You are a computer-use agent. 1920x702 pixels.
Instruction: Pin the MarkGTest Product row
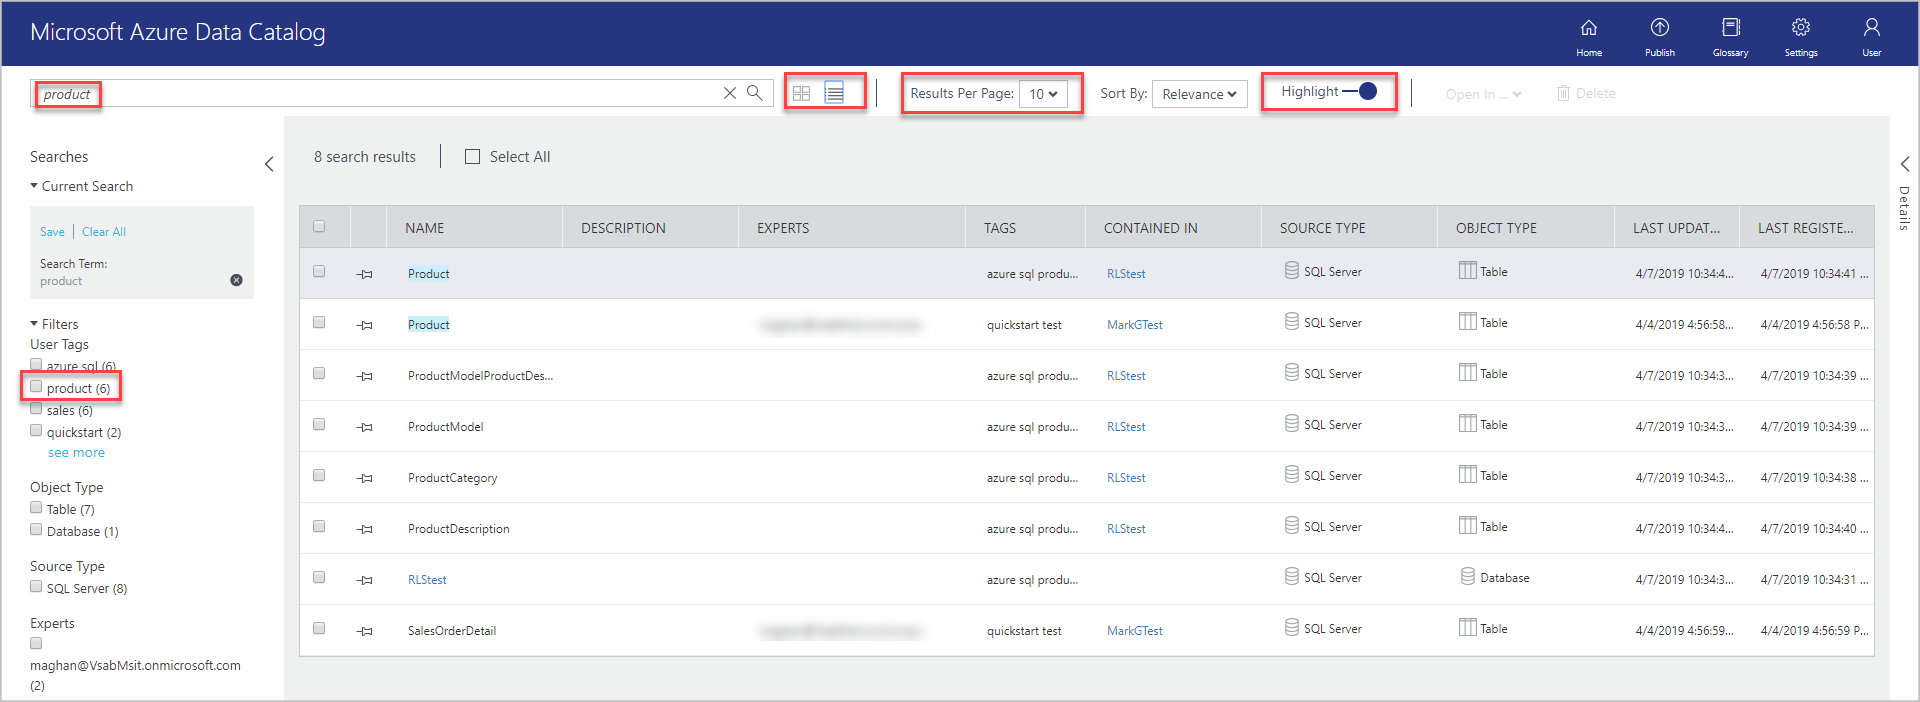[x=365, y=325]
